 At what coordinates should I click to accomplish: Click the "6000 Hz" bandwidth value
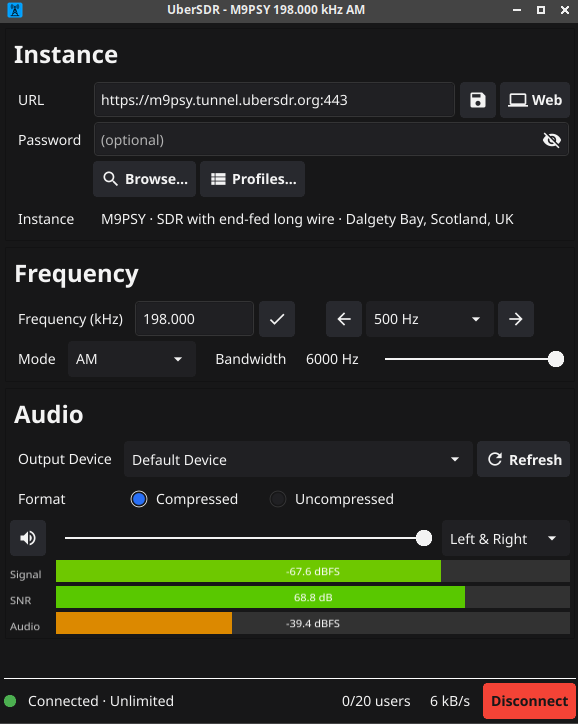[x=332, y=359]
